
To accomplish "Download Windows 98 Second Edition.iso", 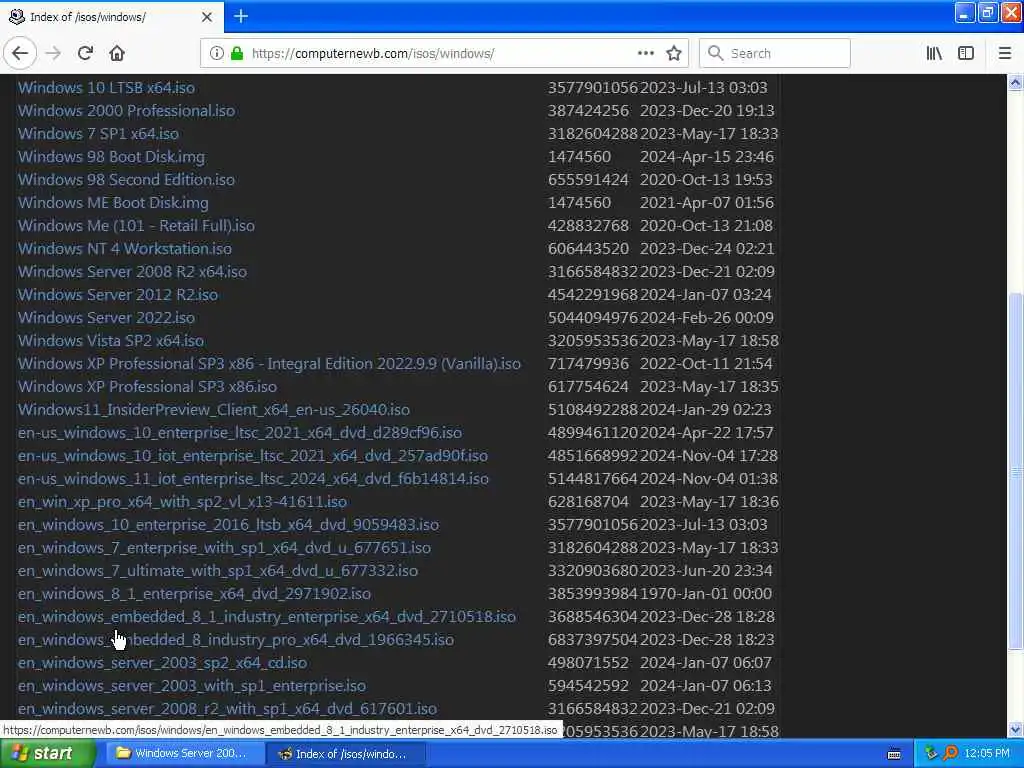I will (x=126, y=180).
